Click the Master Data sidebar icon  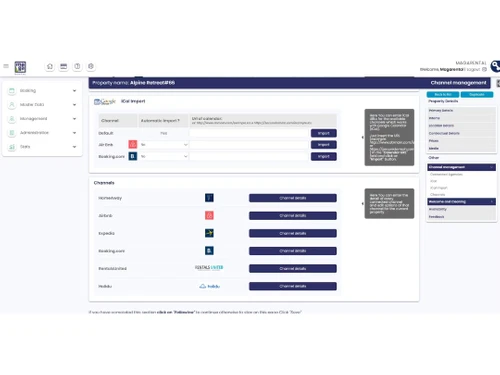click(x=12, y=105)
